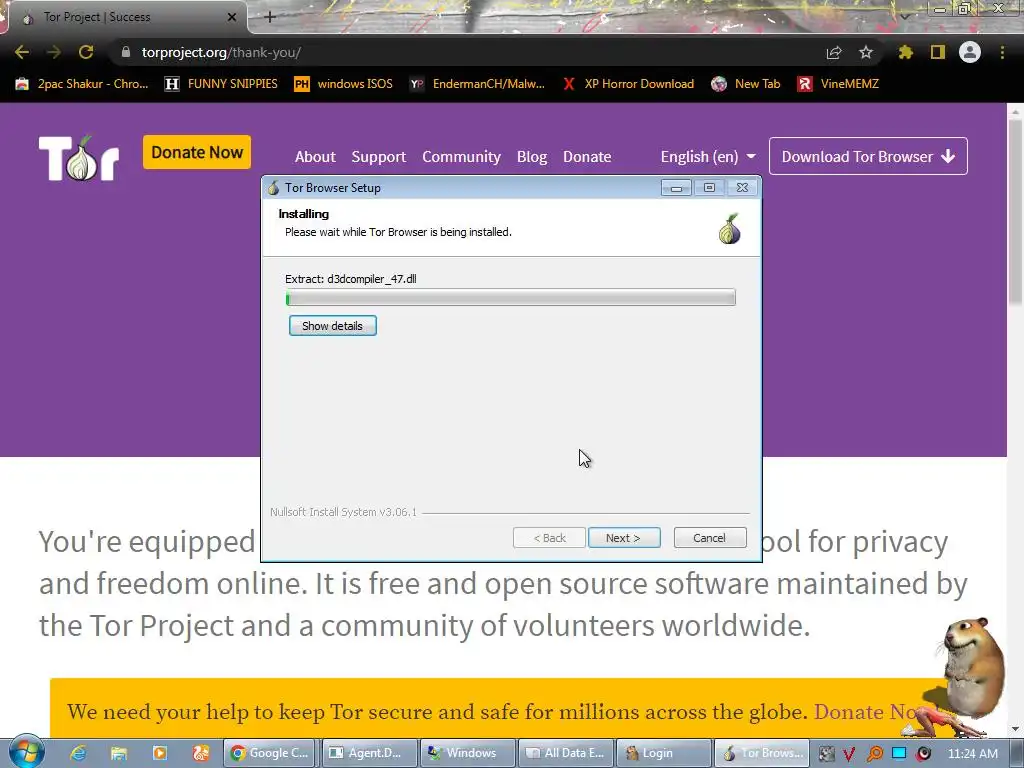Open the media player taskbar icon

[160, 753]
